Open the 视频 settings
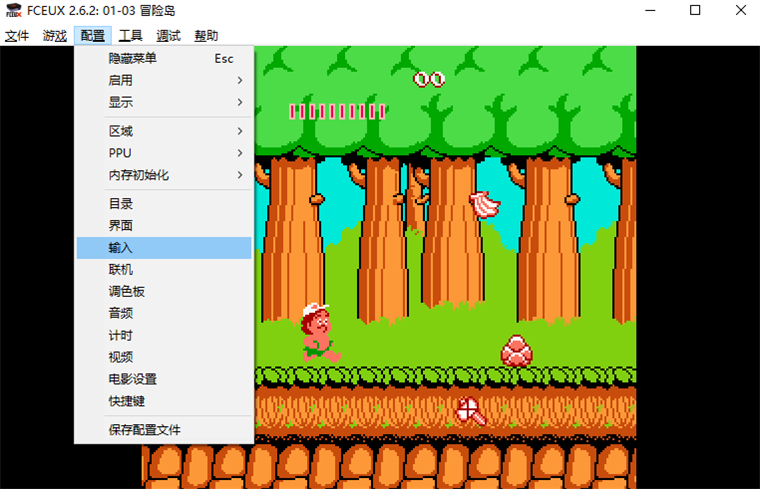This screenshot has height=489, width=760. tap(164, 357)
